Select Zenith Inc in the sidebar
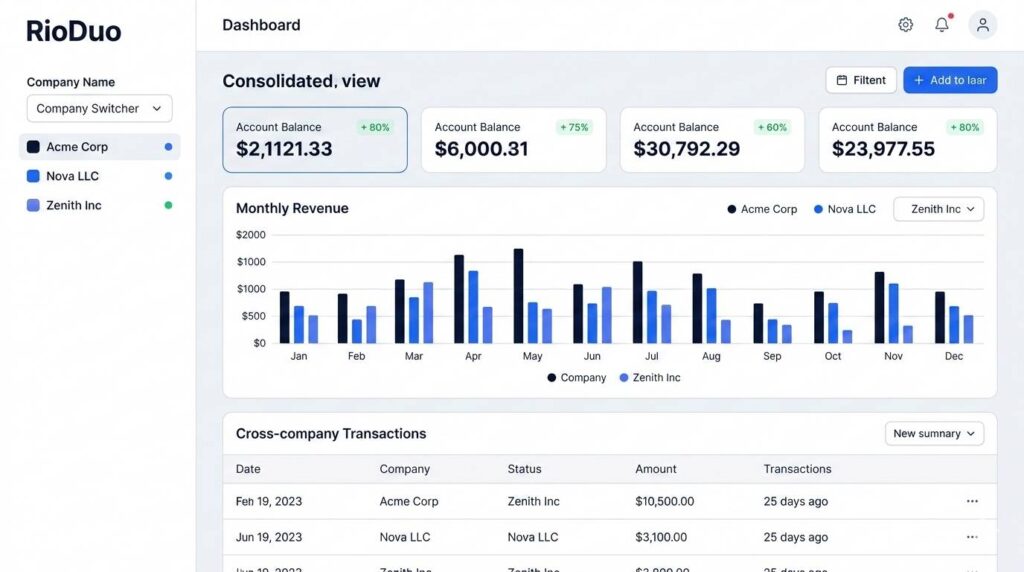 [x=74, y=205]
